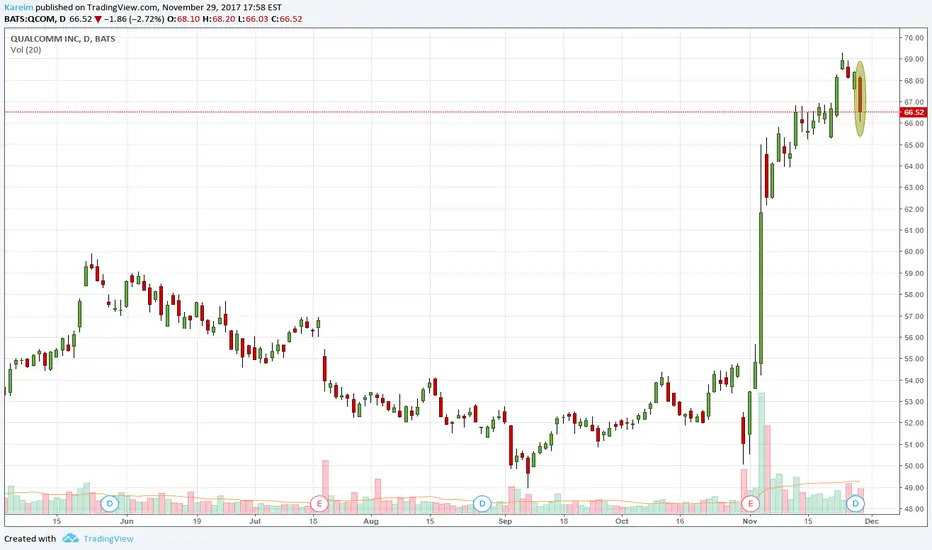Open the TradingView link beside the logo
Viewport: 932px width, 550px height.
108,539
